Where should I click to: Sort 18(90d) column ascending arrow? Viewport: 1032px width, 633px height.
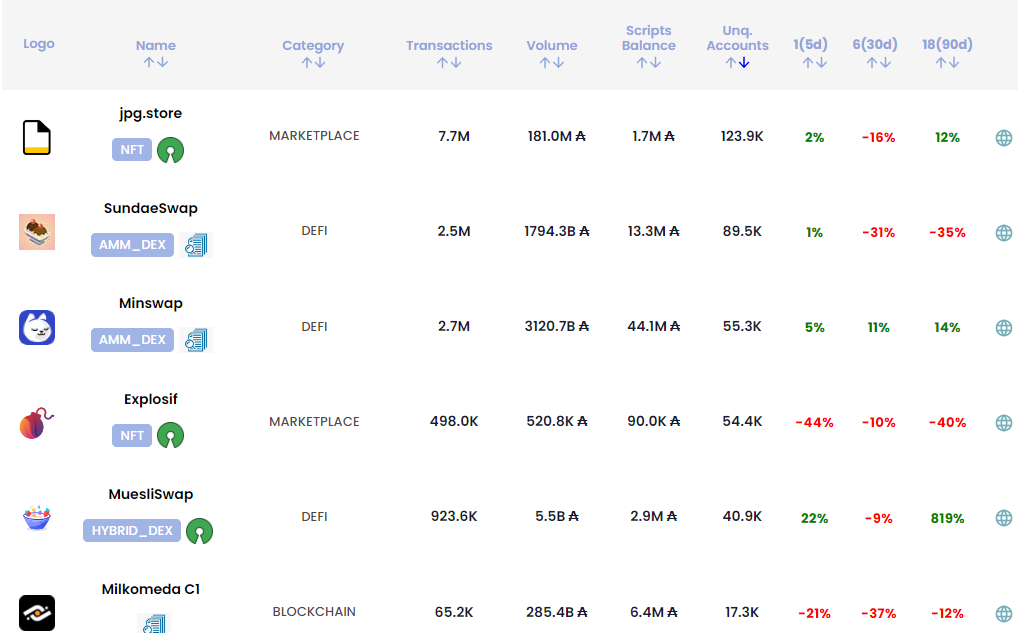click(941, 63)
